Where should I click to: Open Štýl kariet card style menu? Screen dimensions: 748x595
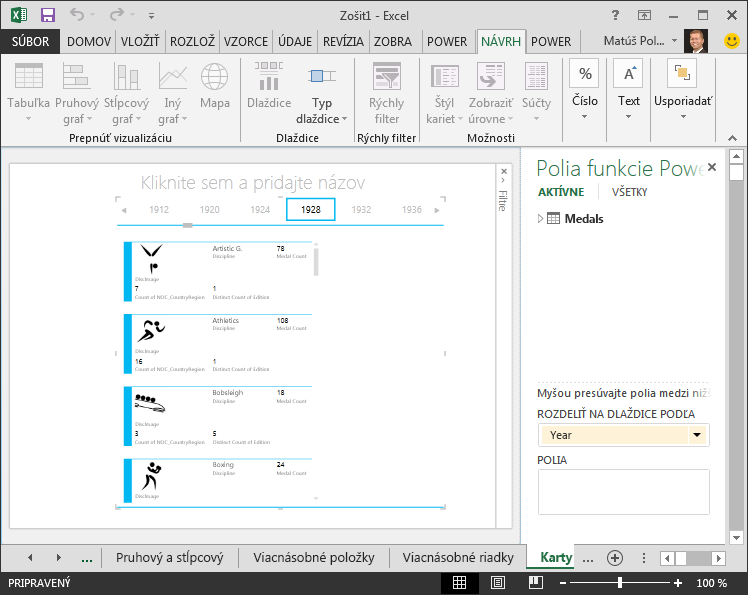[444, 93]
